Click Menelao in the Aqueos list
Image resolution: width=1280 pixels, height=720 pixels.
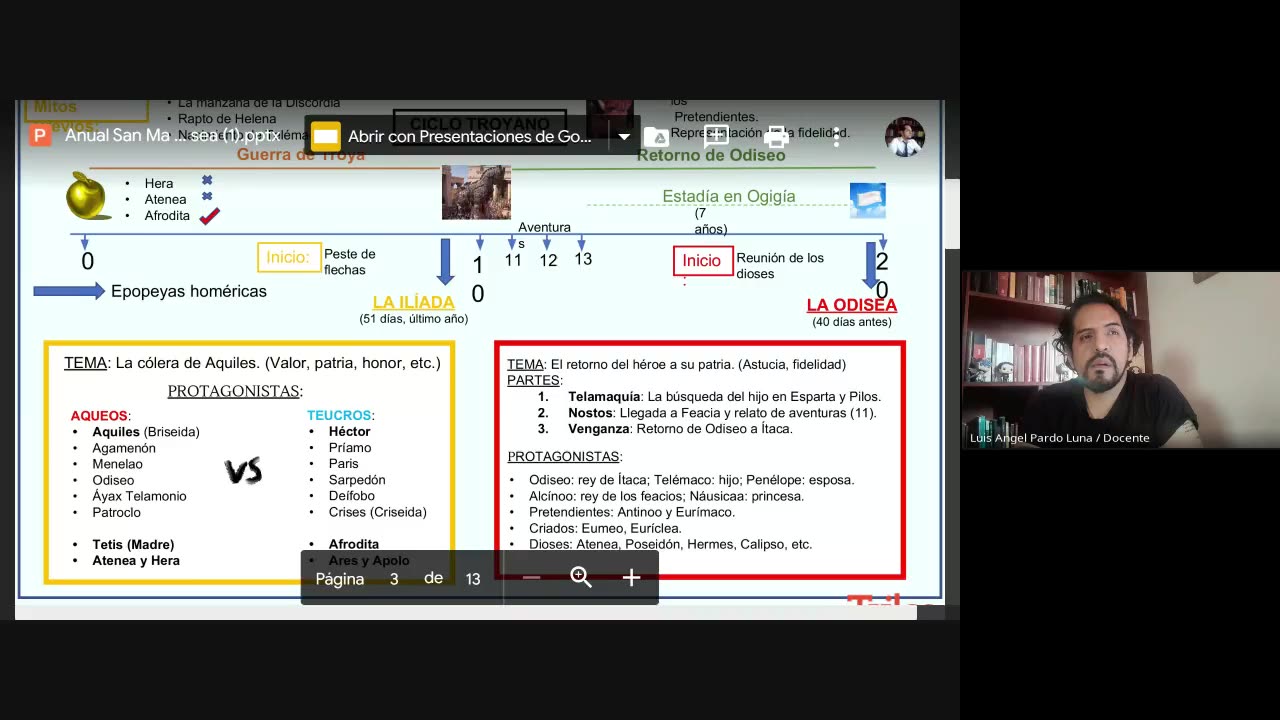[x=117, y=464]
